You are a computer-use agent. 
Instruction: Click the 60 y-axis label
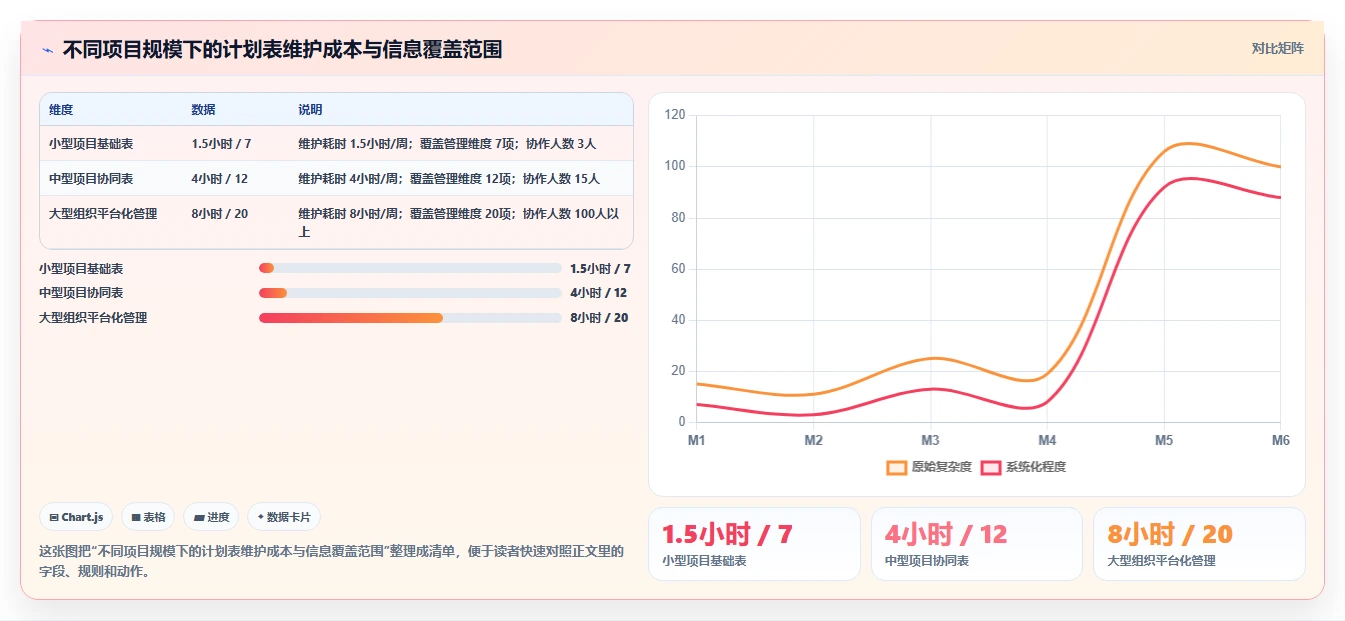click(x=678, y=268)
